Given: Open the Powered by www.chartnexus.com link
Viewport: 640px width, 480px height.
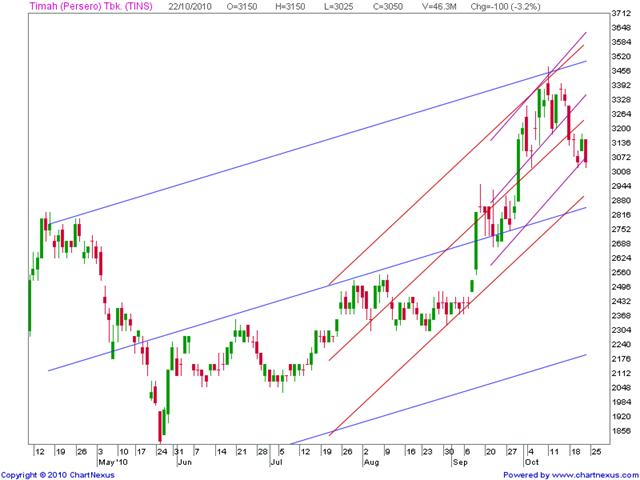Looking at the screenshot, I should click(571, 476).
